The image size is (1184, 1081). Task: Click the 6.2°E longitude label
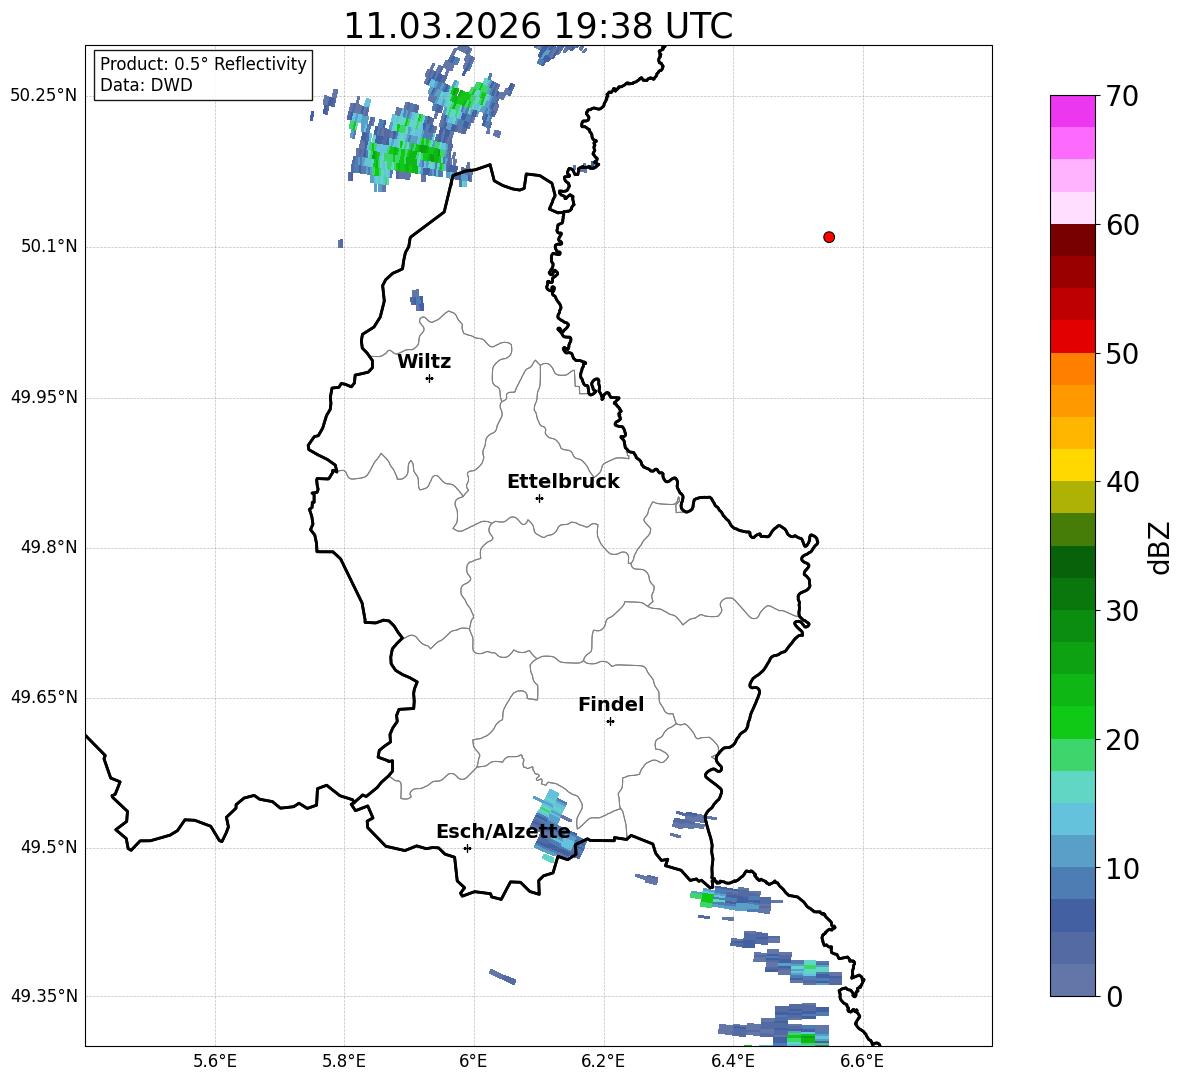click(603, 1061)
